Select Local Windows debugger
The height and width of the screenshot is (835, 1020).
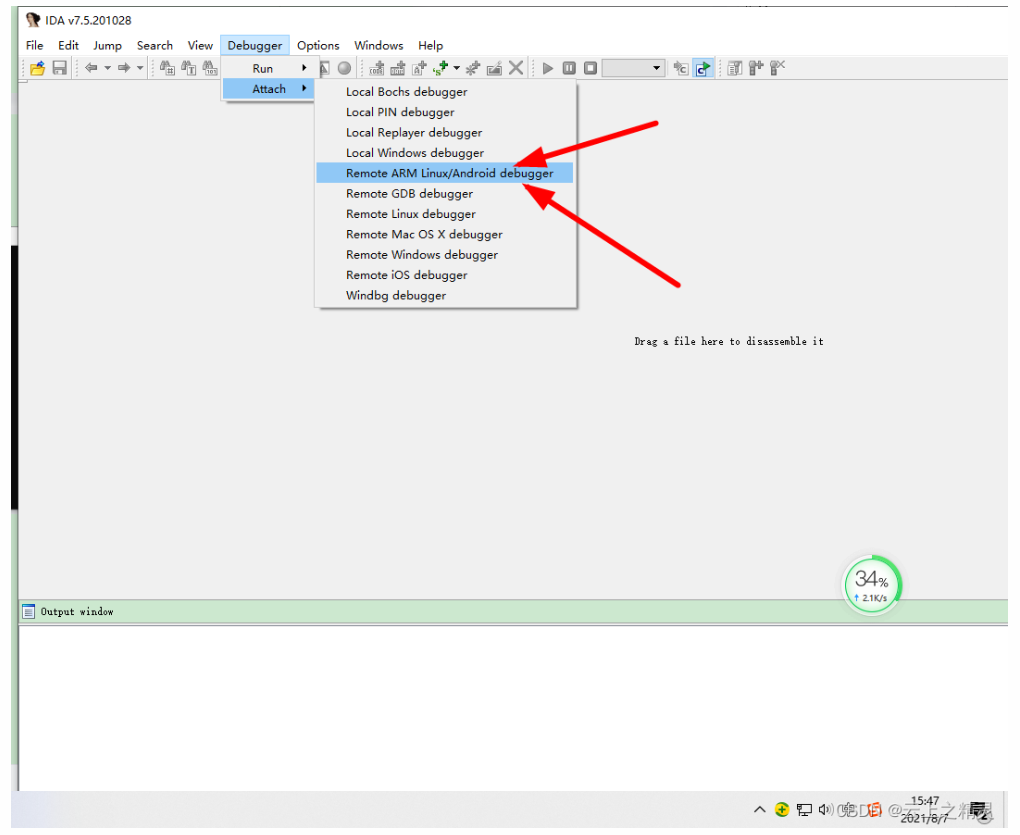(445, 153)
